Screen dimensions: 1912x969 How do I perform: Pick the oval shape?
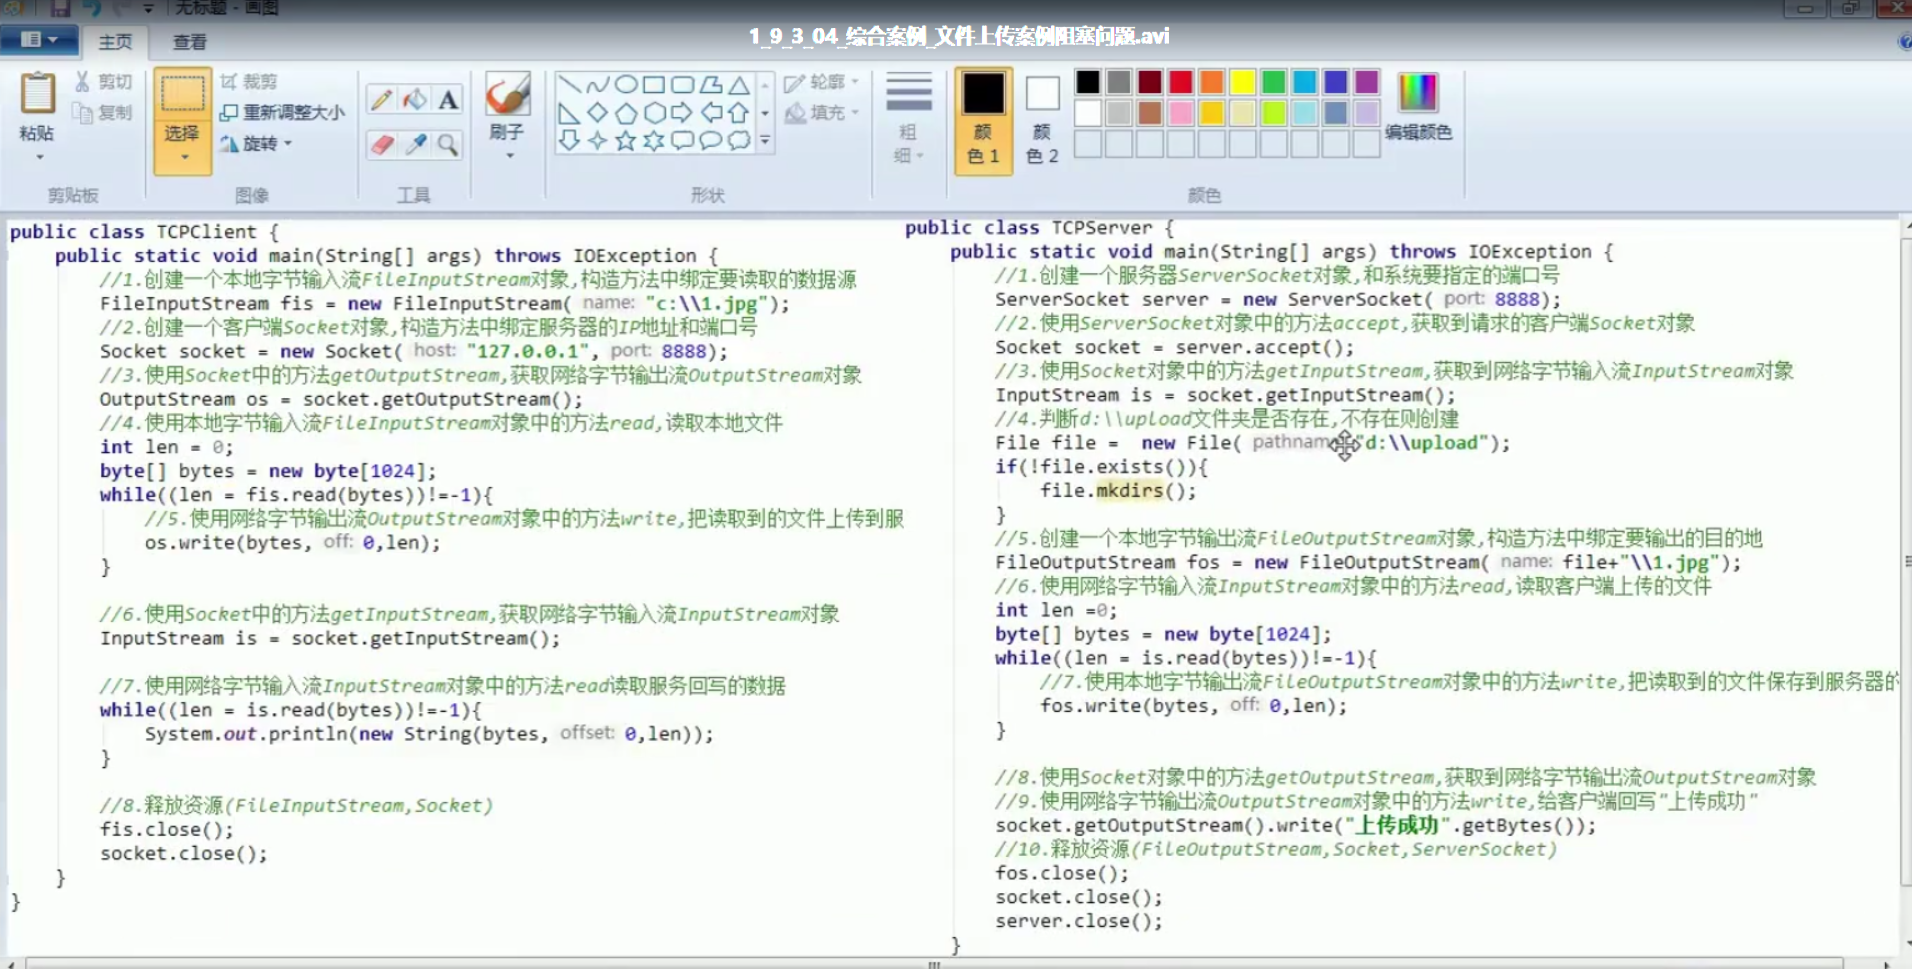coord(626,84)
